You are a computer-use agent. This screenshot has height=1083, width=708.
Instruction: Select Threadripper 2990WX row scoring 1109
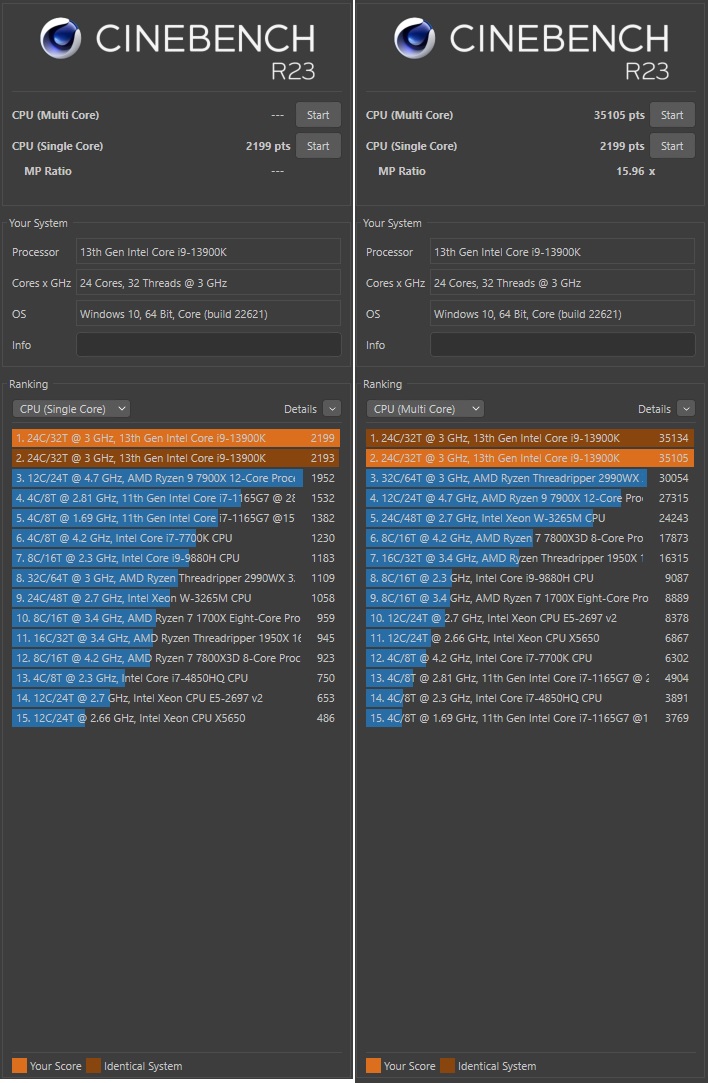pos(175,578)
